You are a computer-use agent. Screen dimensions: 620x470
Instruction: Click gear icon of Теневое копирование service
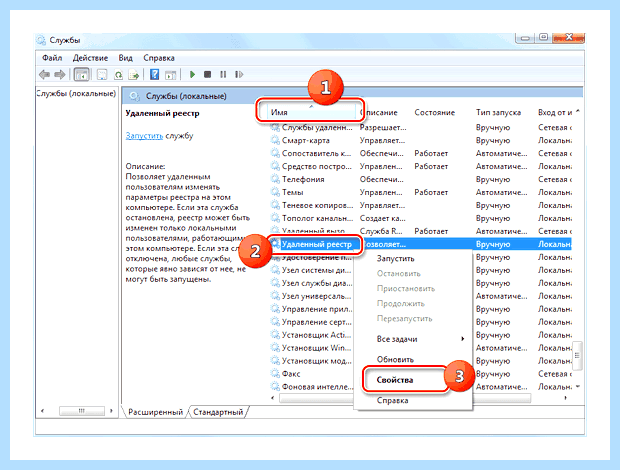(275, 205)
